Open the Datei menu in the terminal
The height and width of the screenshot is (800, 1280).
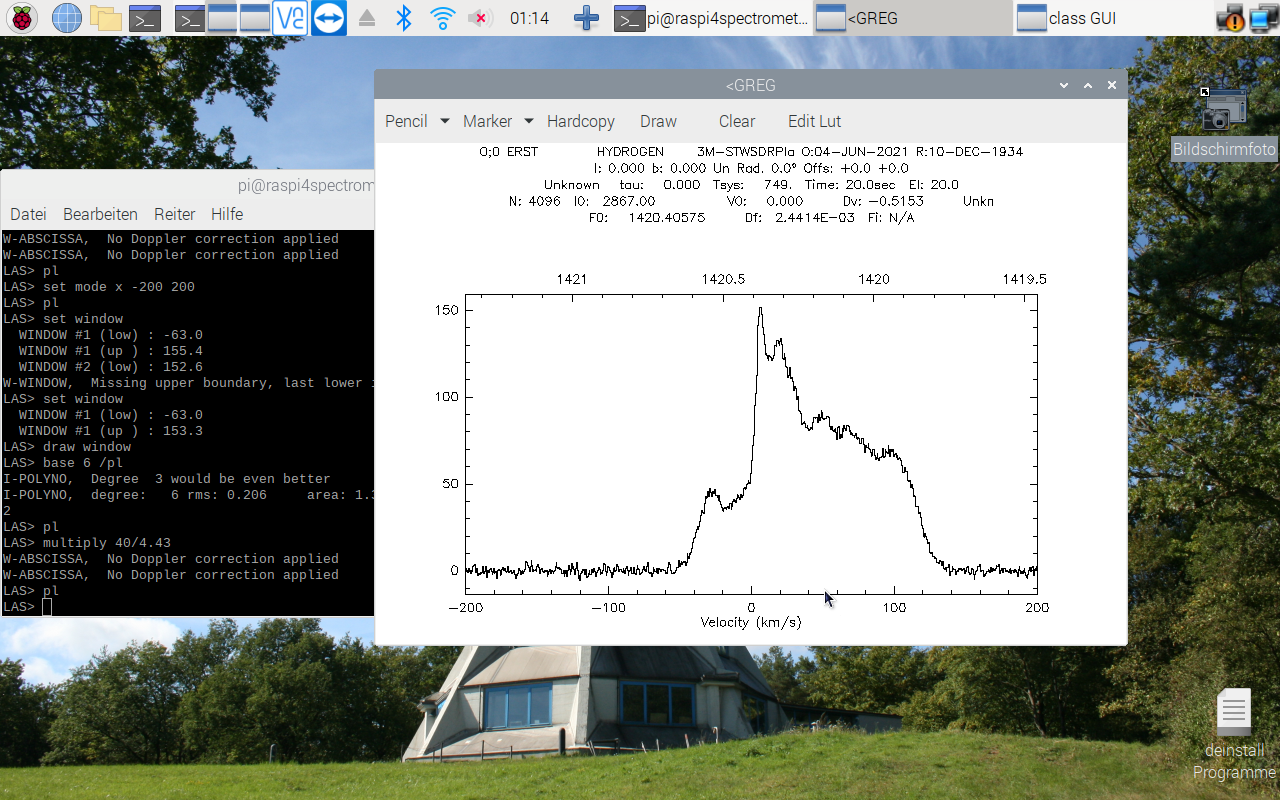[x=28, y=214]
